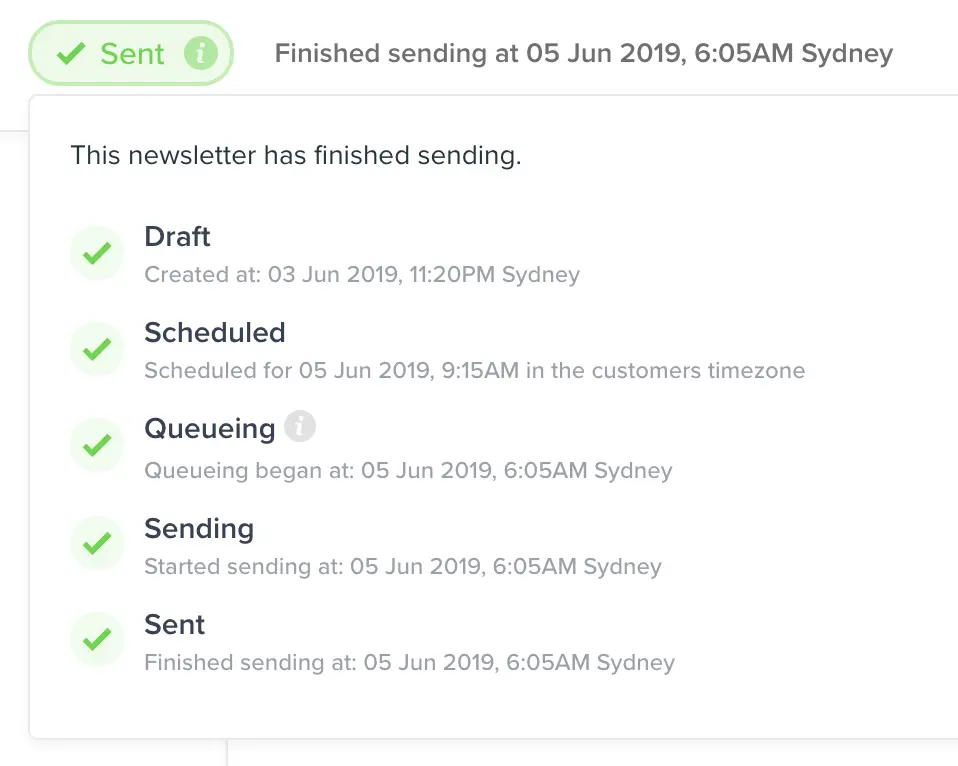
Task: Click the Sent stage heading in the list
Action: coord(174,625)
